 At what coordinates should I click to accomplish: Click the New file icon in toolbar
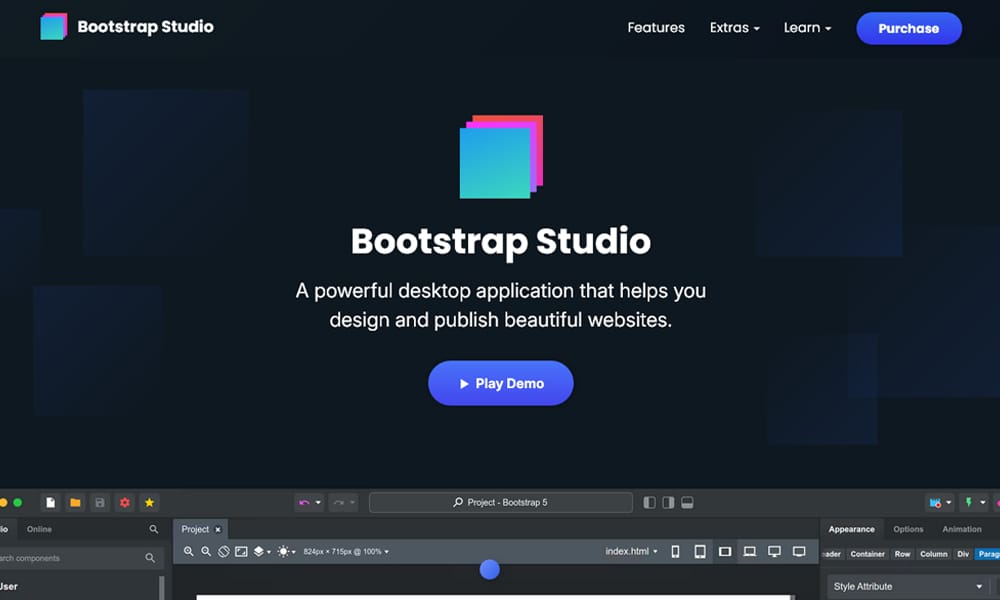pos(50,502)
